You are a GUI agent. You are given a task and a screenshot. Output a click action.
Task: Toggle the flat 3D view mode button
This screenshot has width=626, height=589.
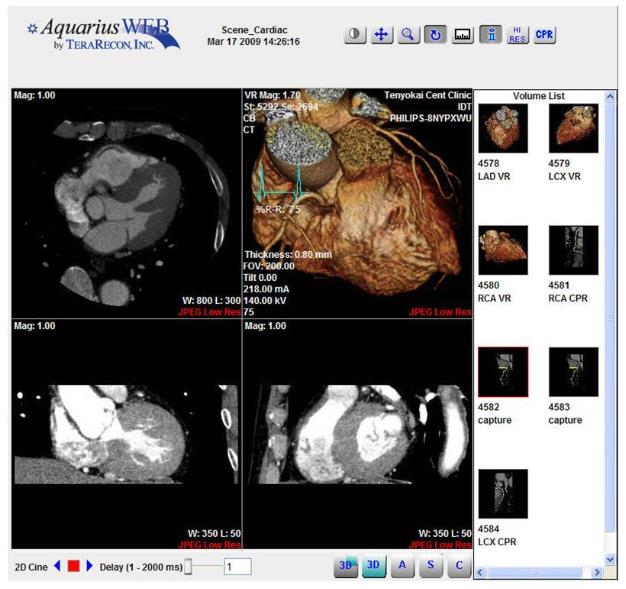[374, 566]
